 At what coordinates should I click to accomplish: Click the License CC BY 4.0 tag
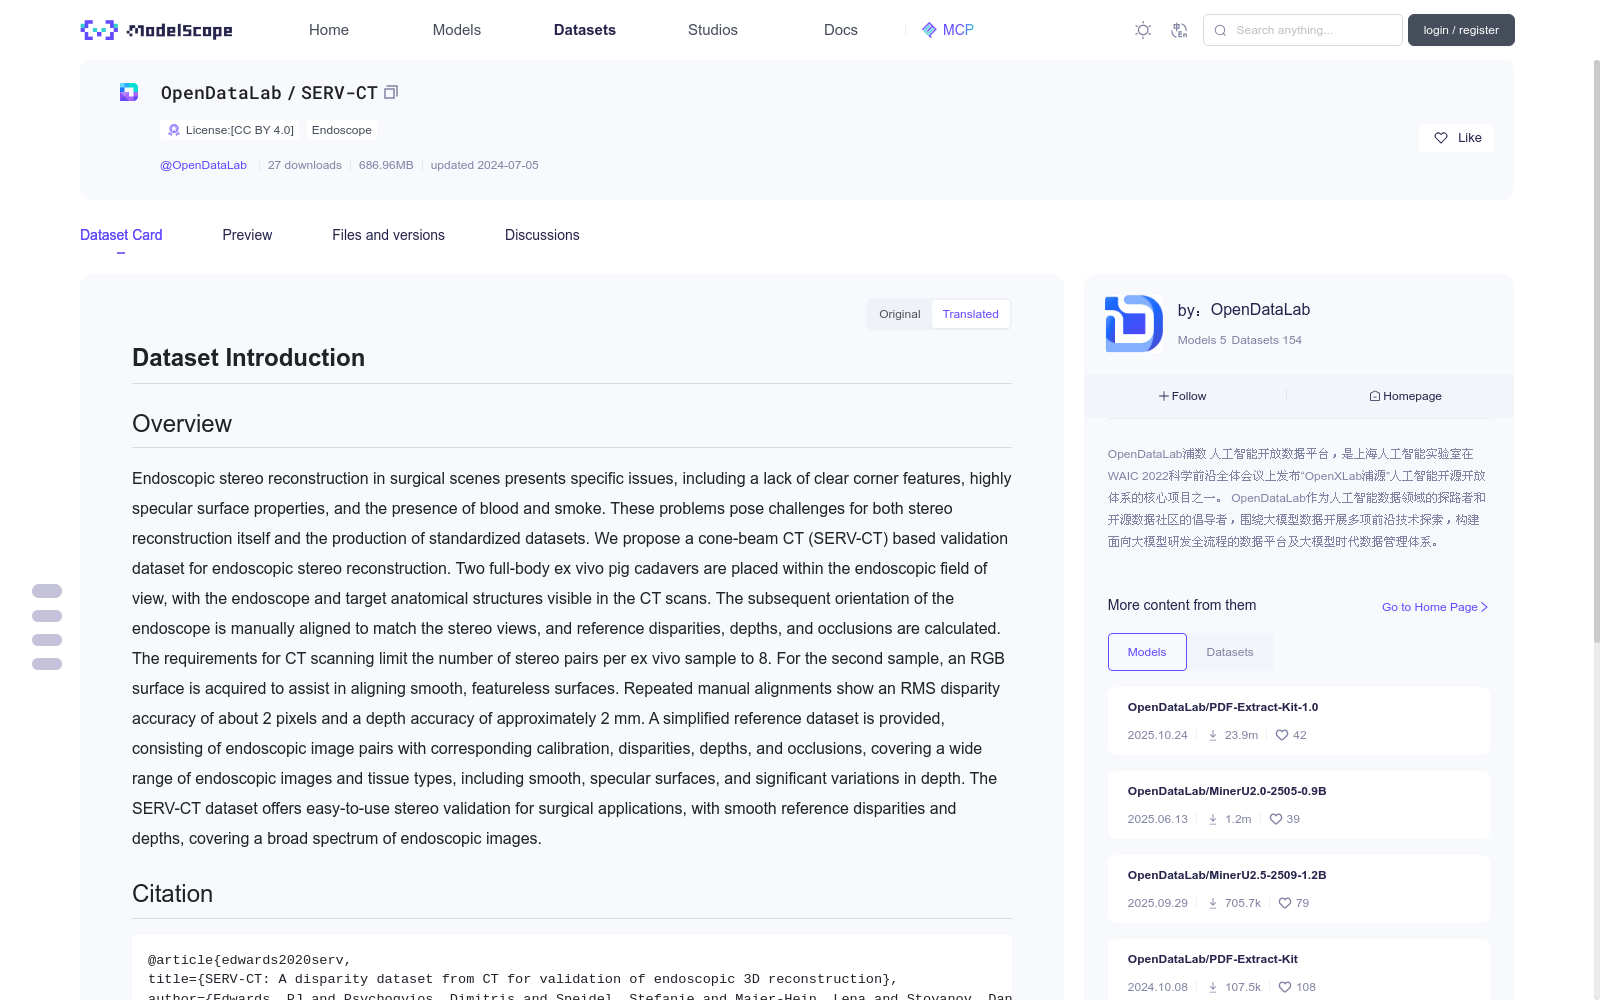231,130
